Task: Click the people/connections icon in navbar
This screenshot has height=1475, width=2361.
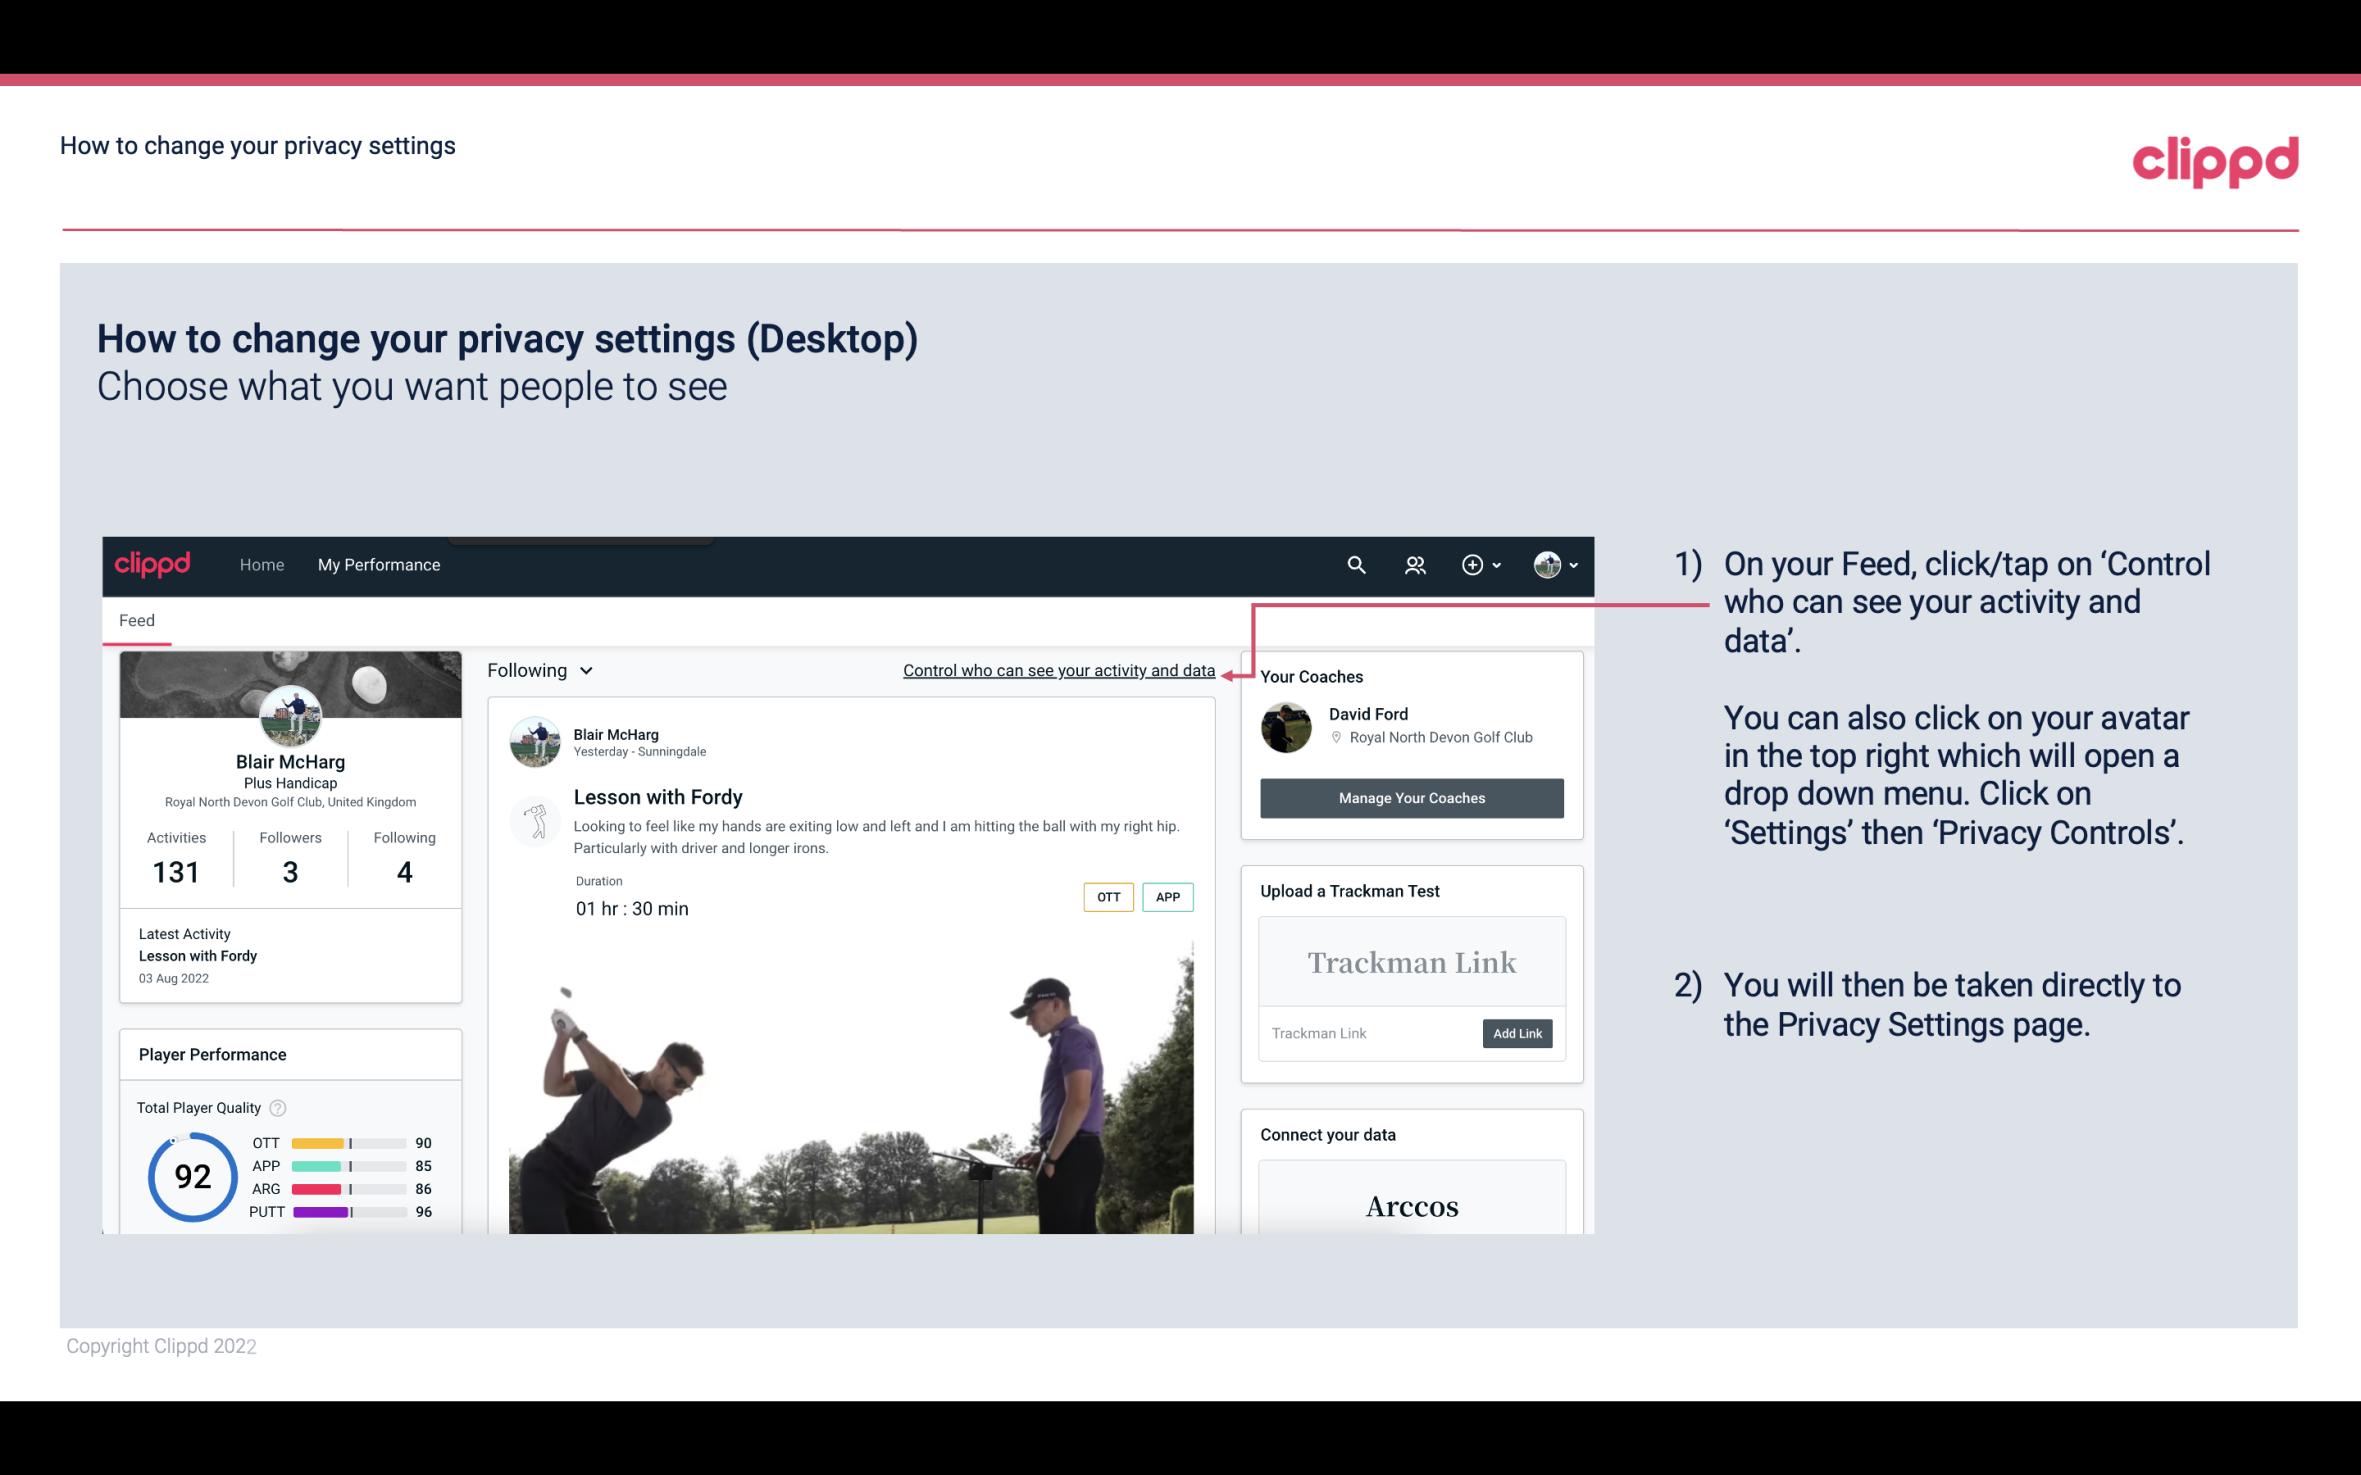Action: tap(1415, 564)
